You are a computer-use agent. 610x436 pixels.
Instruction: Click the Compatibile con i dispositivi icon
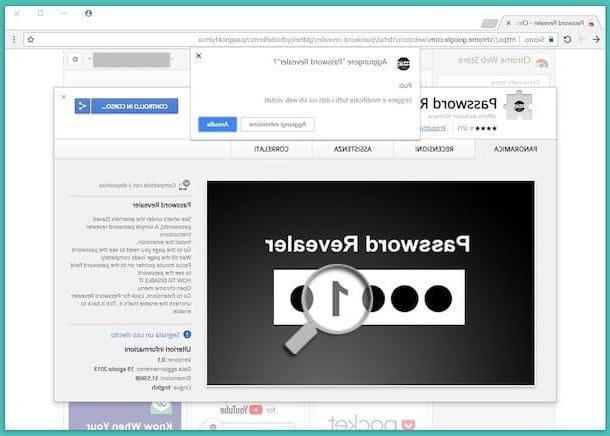tap(184, 185)
